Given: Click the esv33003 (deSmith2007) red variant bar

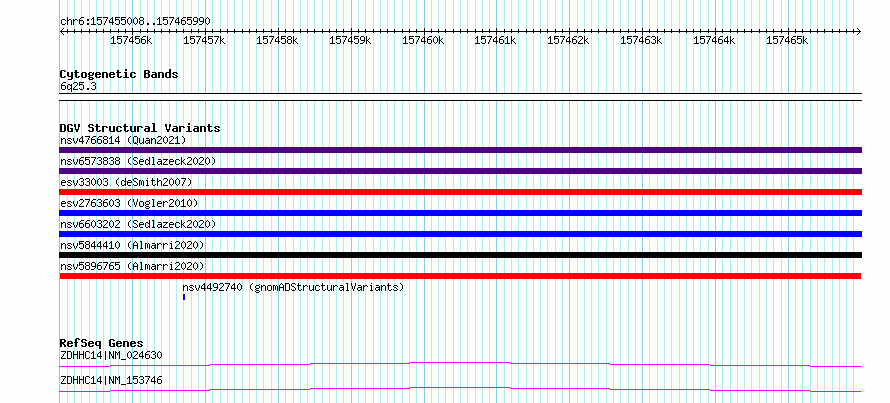Looking at the screenshot, I should (460, 192).
